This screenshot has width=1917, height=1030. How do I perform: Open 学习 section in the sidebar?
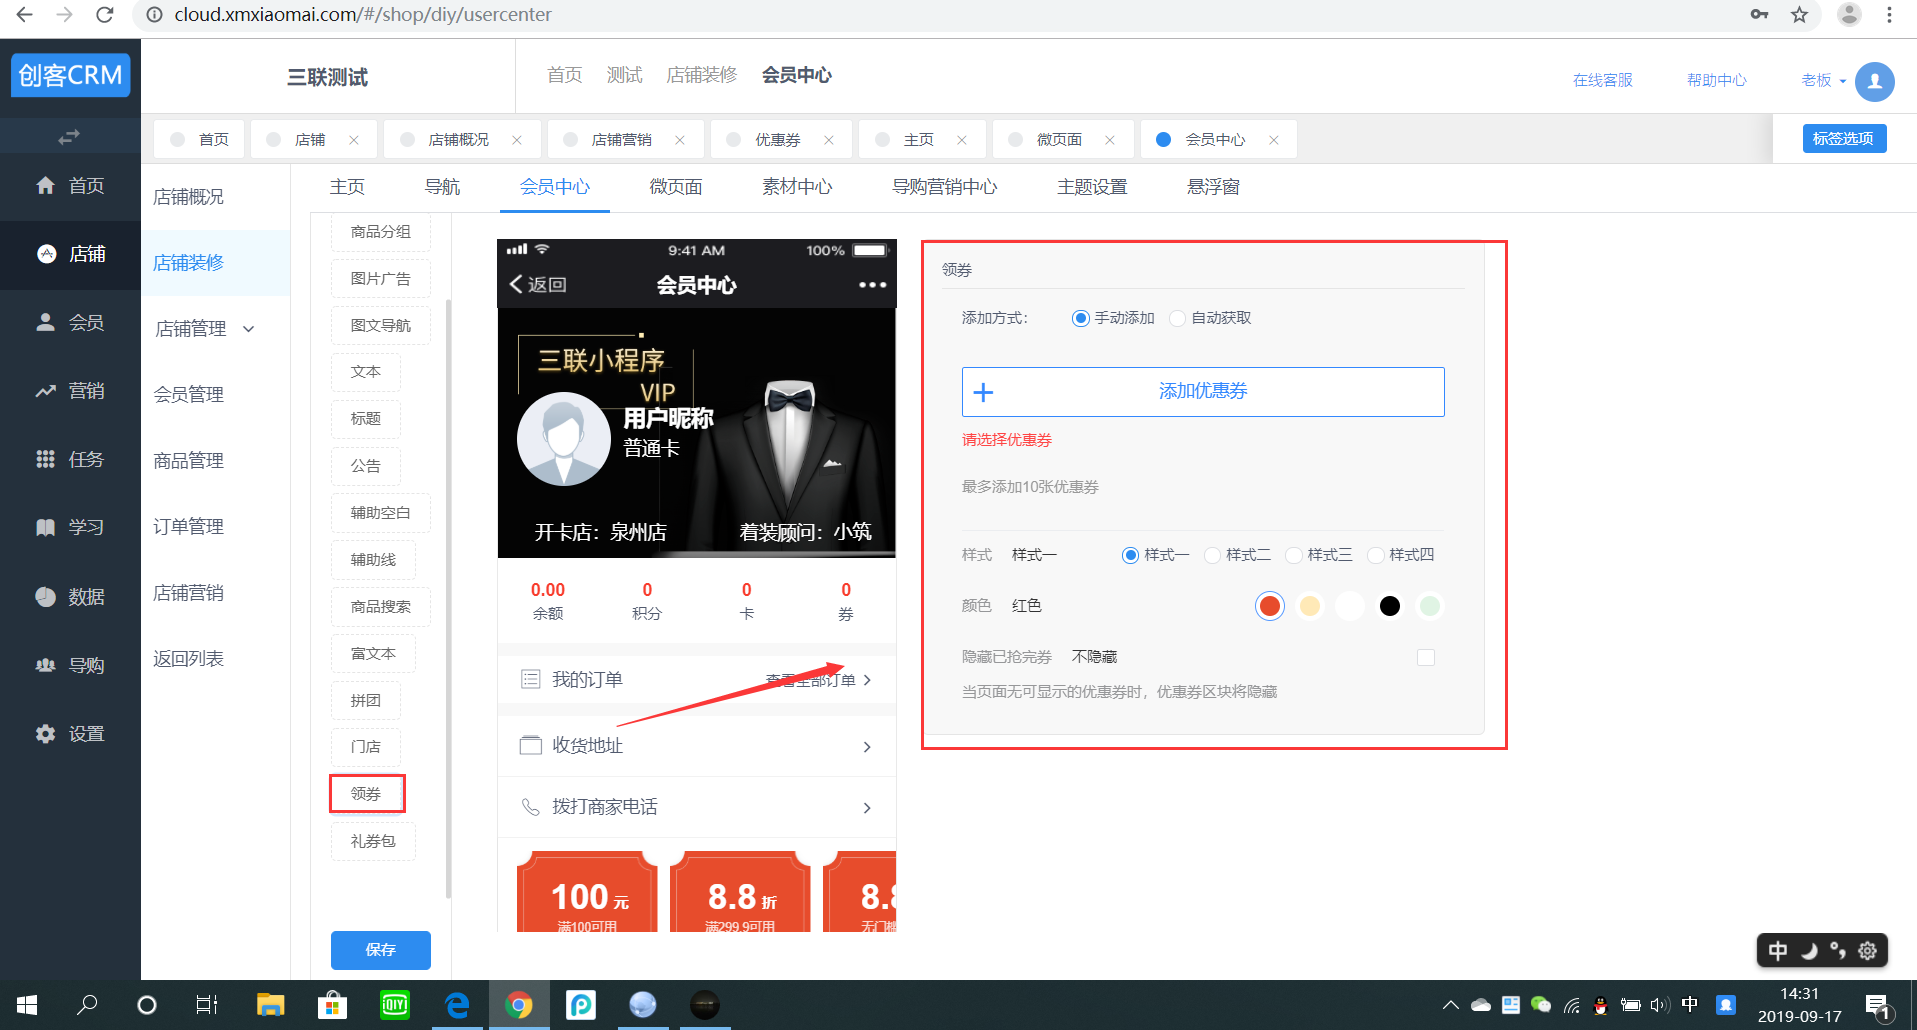[70, 528]
